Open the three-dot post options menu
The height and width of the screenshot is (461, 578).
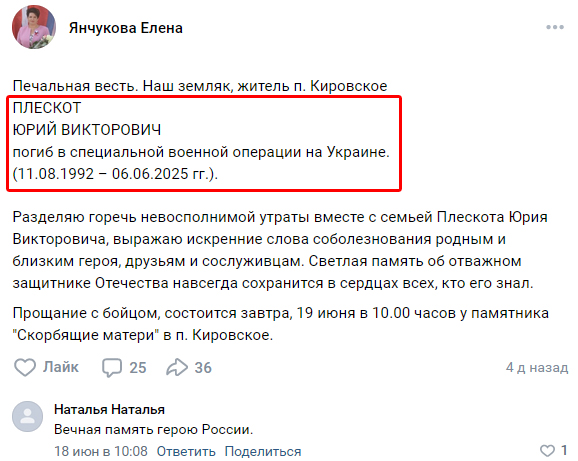coord(555,27)
